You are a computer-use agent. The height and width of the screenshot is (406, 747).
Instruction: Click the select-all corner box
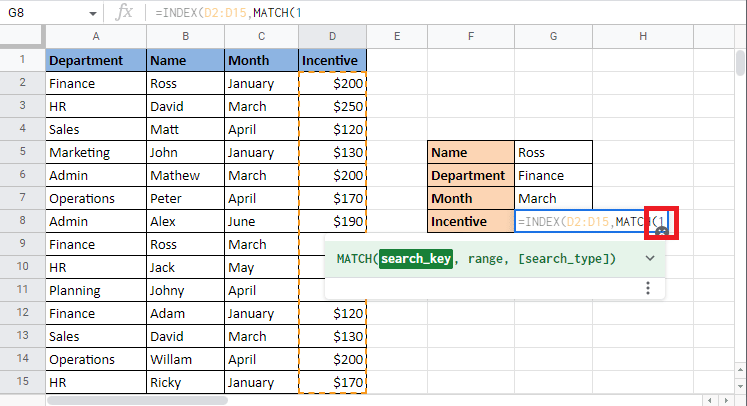coord(21,37)
